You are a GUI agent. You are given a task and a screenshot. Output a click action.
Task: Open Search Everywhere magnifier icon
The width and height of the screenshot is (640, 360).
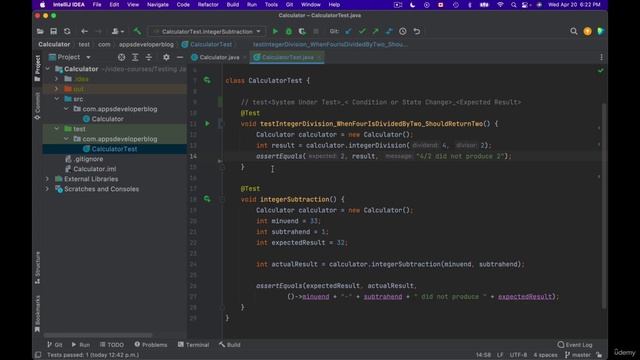[574, 31]
